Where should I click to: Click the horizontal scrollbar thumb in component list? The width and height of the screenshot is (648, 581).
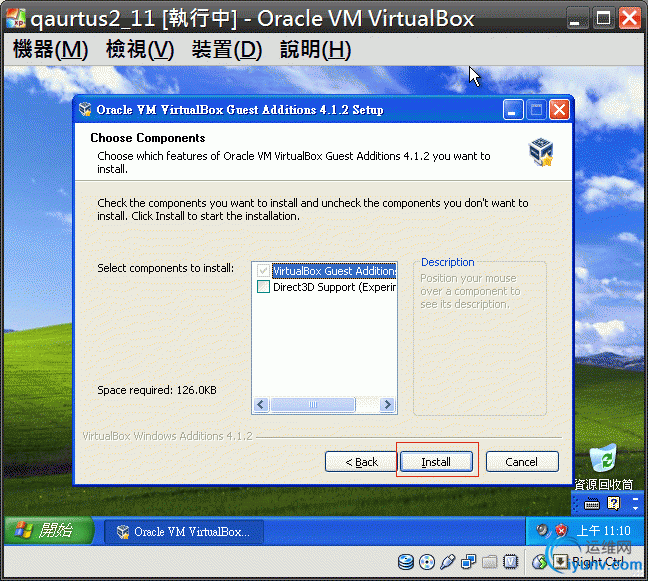coord(312,404)
